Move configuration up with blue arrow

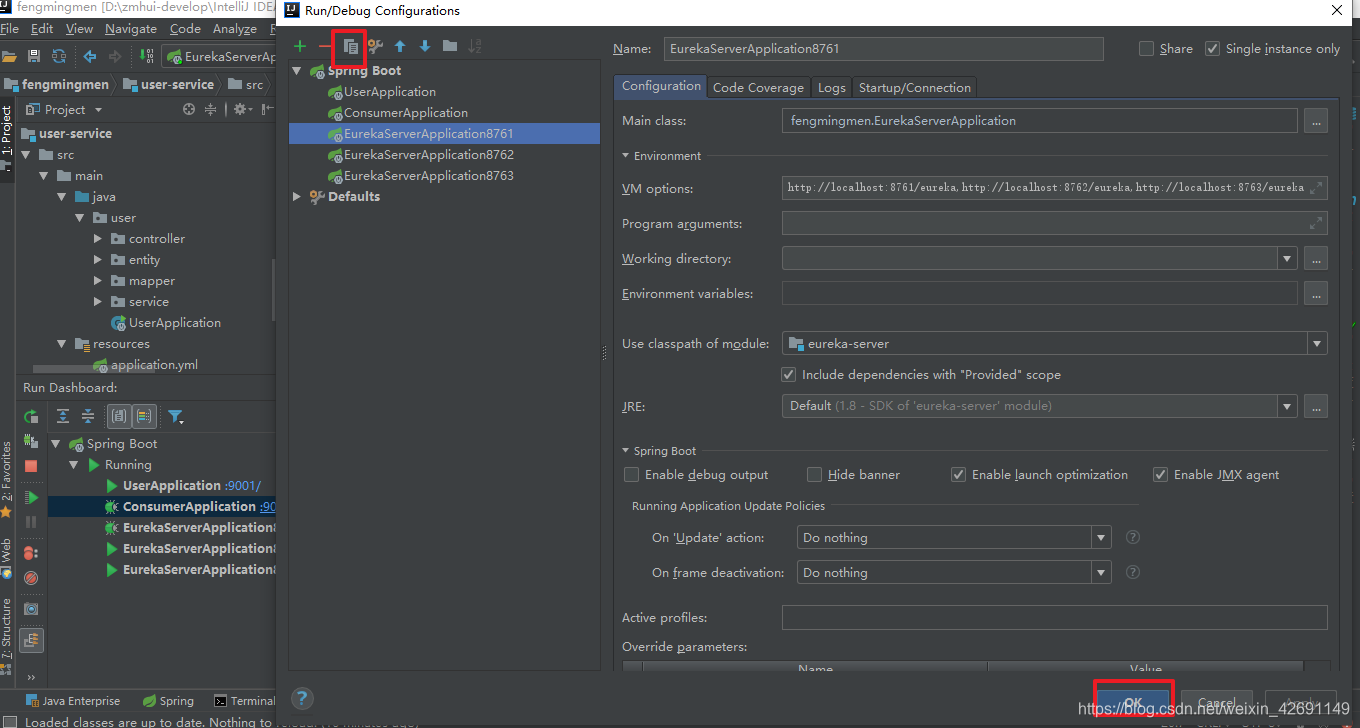400,47
